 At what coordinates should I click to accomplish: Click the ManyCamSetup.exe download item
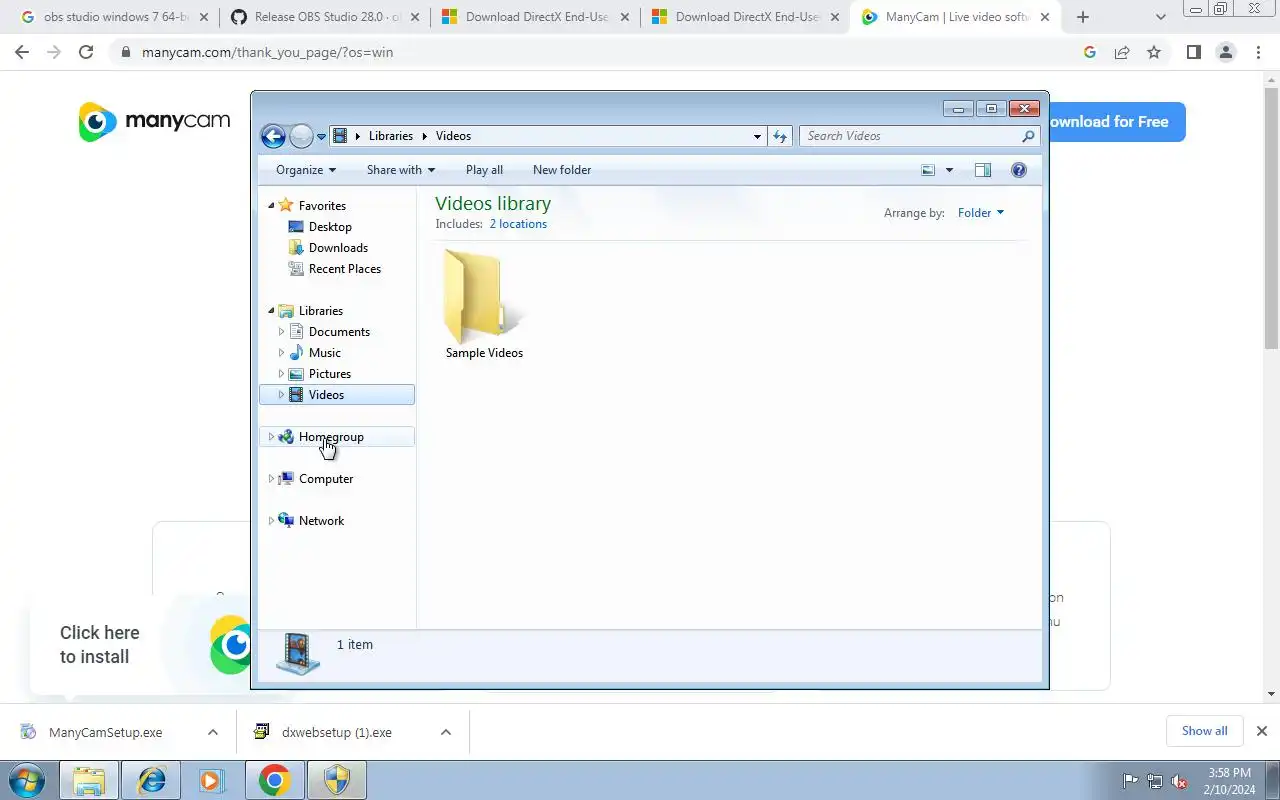click(106, 732)
